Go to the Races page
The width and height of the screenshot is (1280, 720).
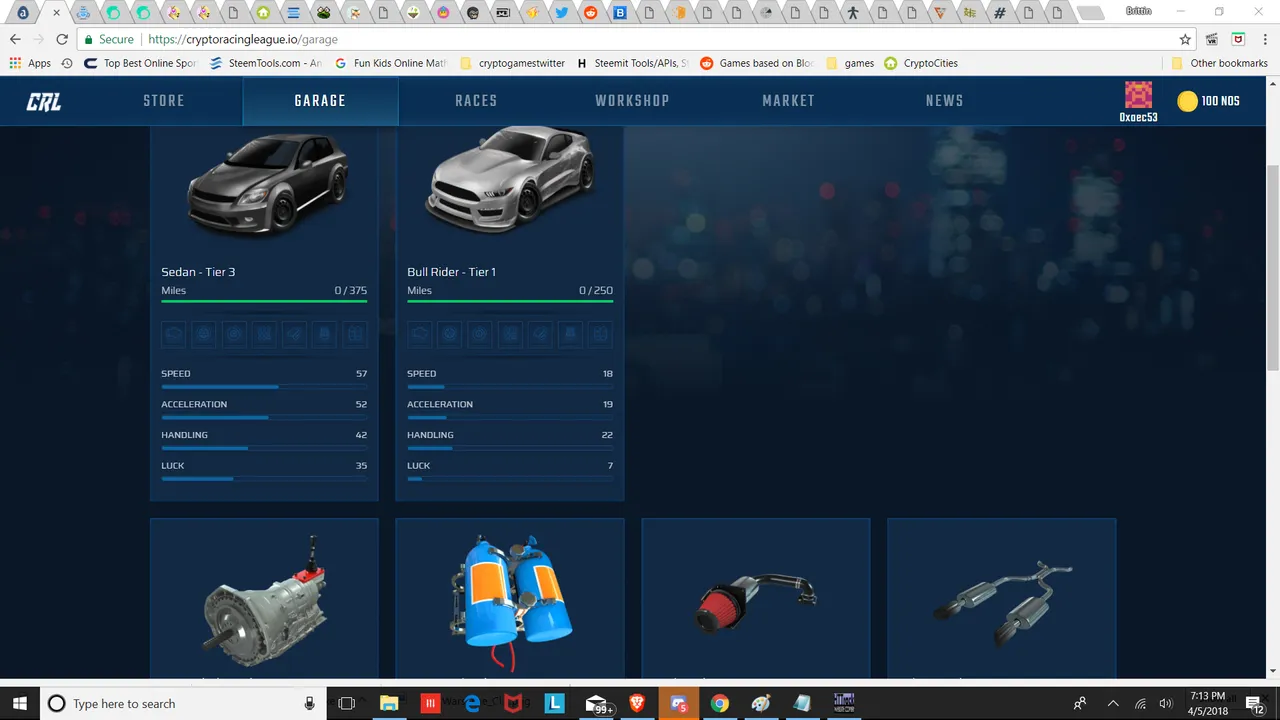click(x=476, y=101)
